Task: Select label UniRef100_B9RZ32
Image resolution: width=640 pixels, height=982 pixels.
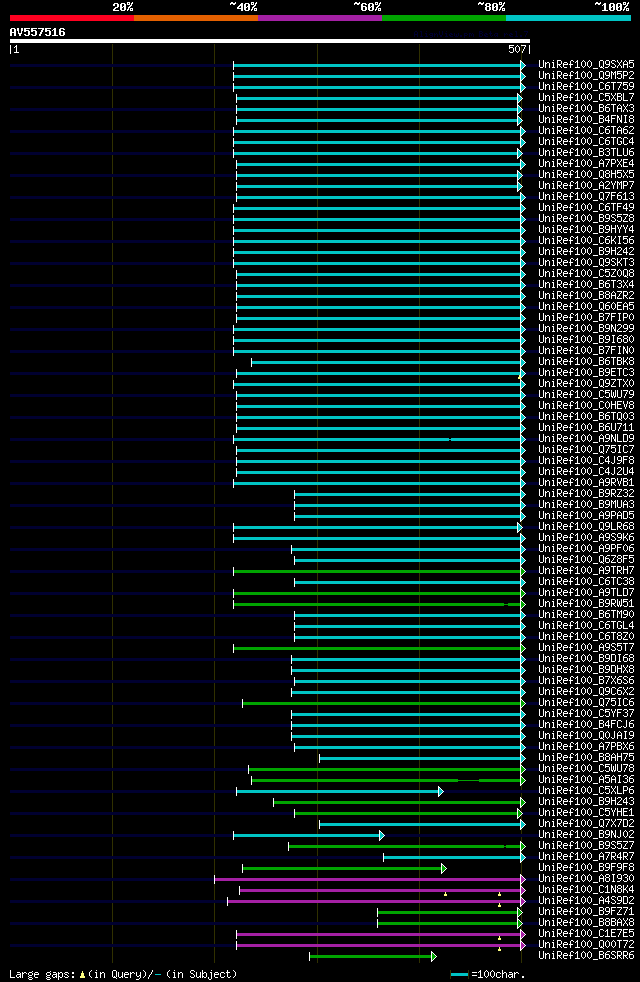Action: [586, 494]
